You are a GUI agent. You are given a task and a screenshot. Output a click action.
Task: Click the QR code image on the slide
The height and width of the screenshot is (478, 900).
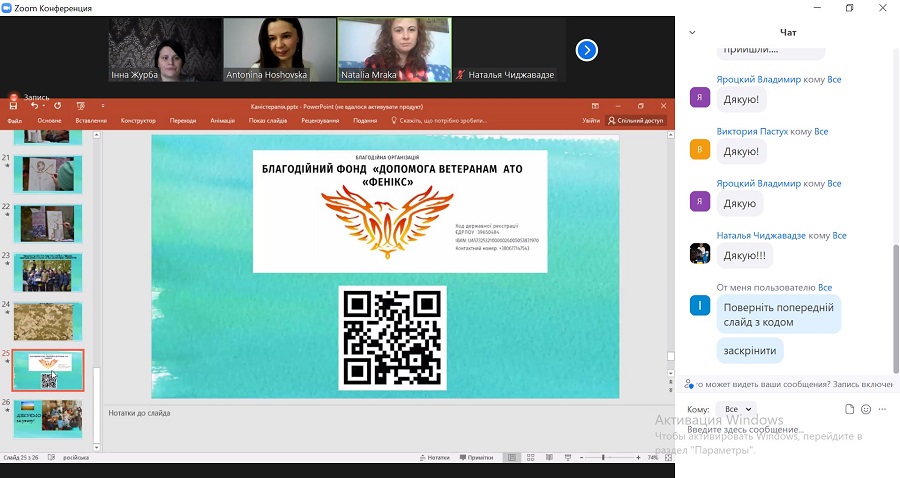tap(393, 338)
